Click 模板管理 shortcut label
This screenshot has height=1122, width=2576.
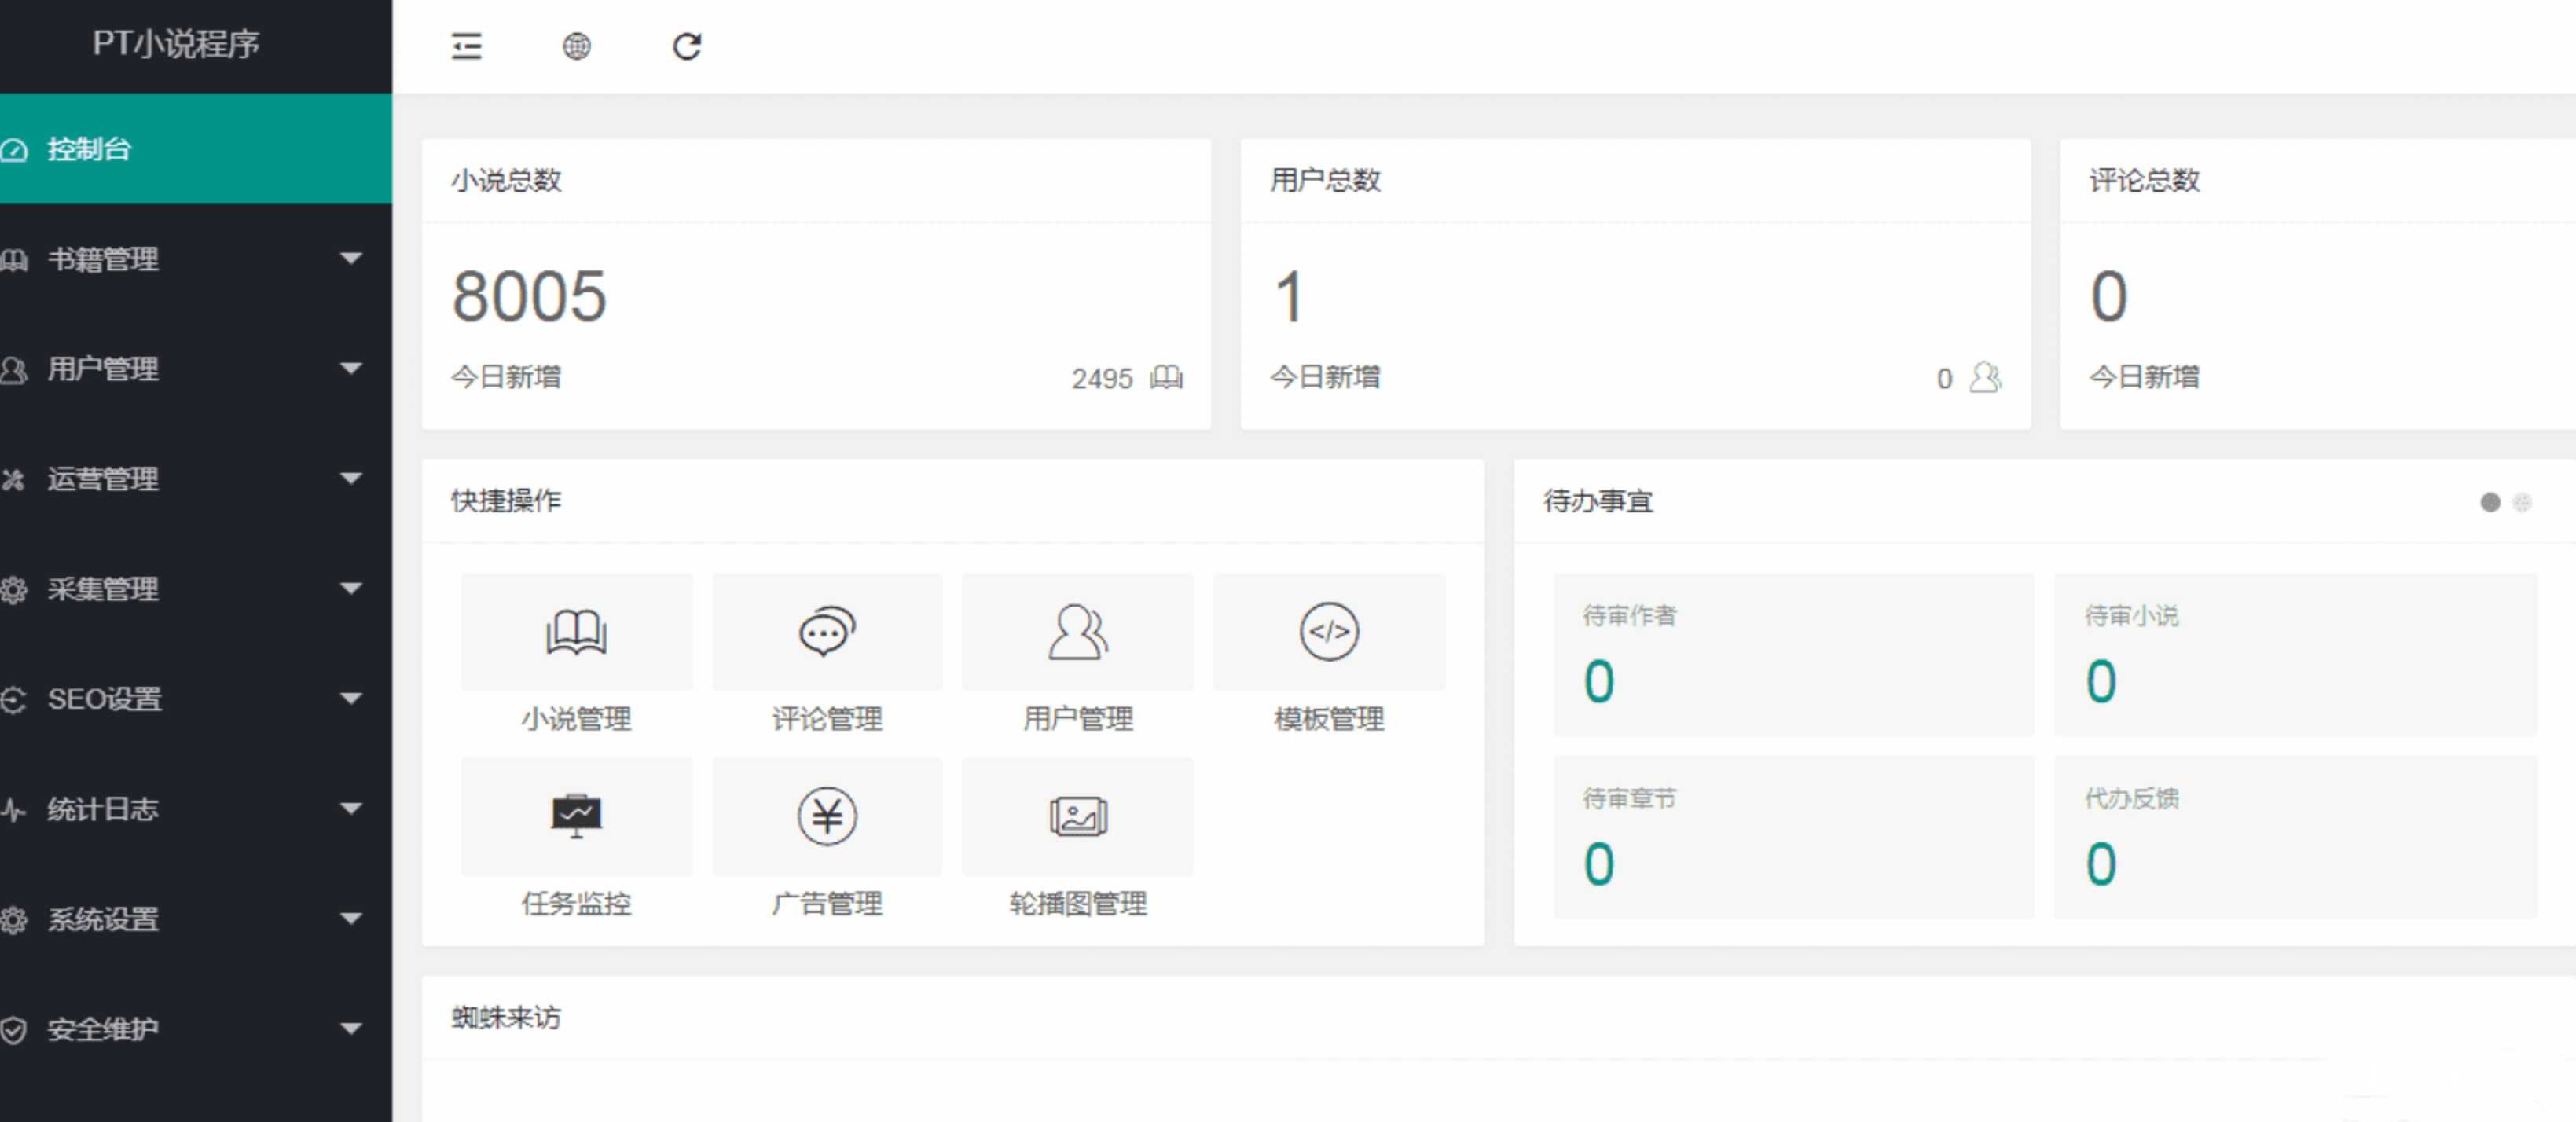(1329, 719)
